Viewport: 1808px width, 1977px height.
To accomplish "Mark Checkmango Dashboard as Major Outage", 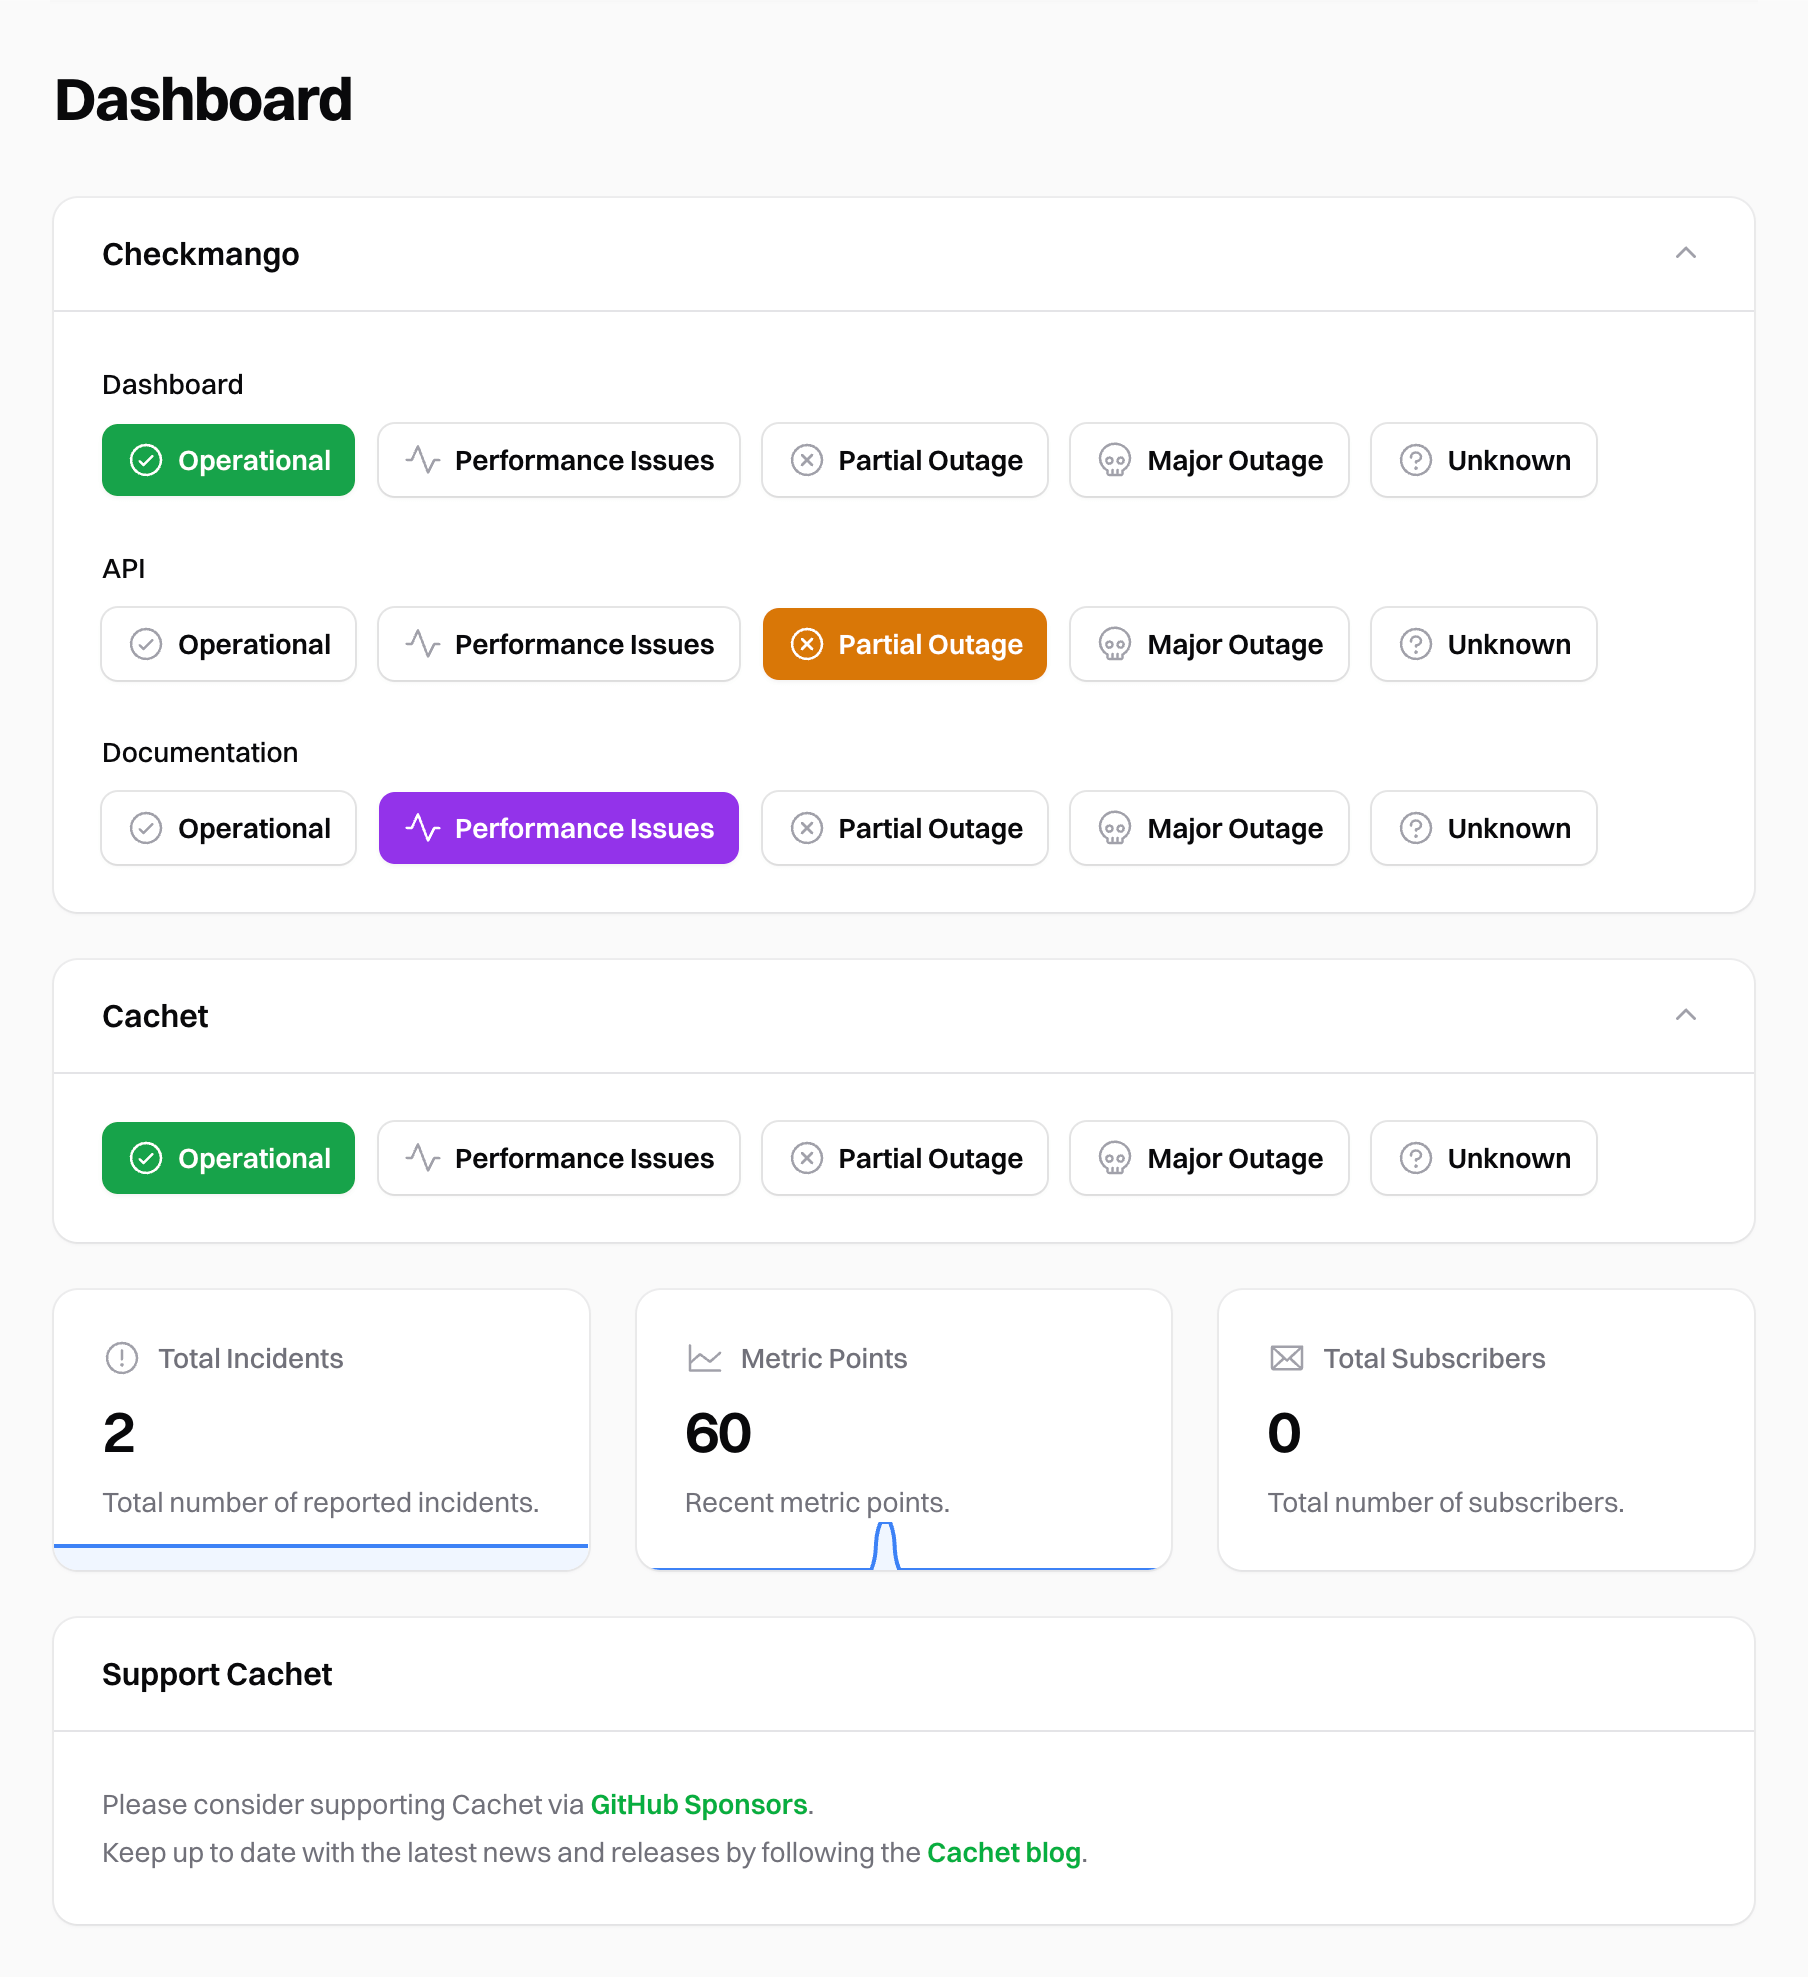I will (x=1209, y=460).
